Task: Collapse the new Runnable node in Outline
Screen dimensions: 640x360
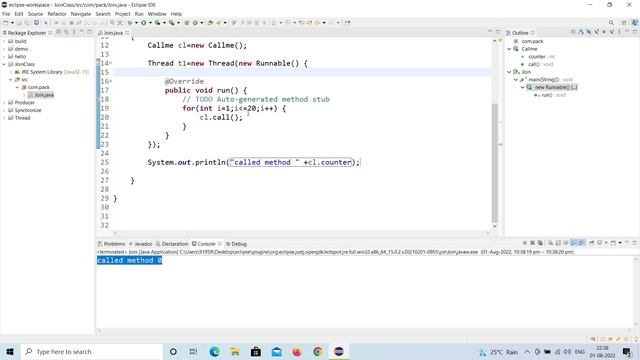Action: pyautogui.click(x=522, y=87)
